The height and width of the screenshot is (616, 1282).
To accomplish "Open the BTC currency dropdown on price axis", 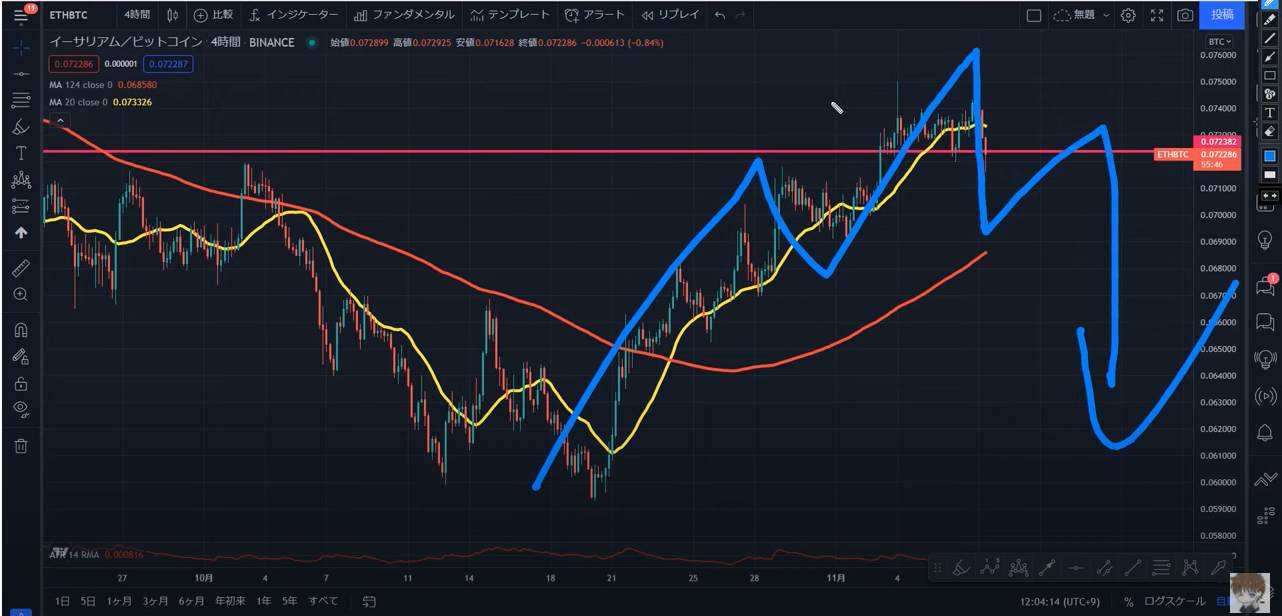I will [1219, 42].
